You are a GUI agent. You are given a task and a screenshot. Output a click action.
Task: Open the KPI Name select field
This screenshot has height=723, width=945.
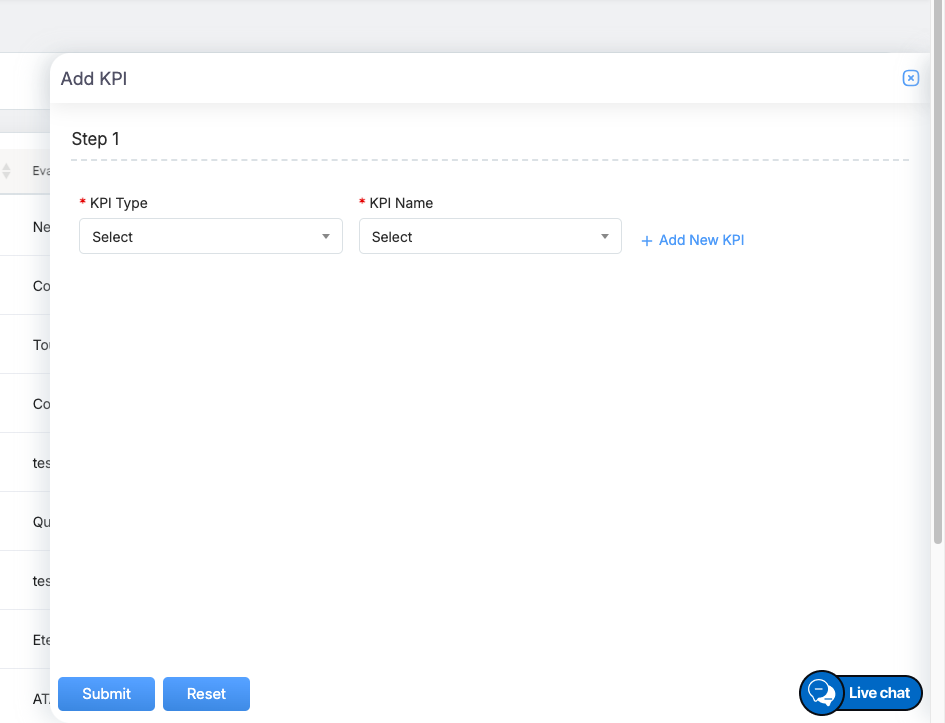point(480,237)
